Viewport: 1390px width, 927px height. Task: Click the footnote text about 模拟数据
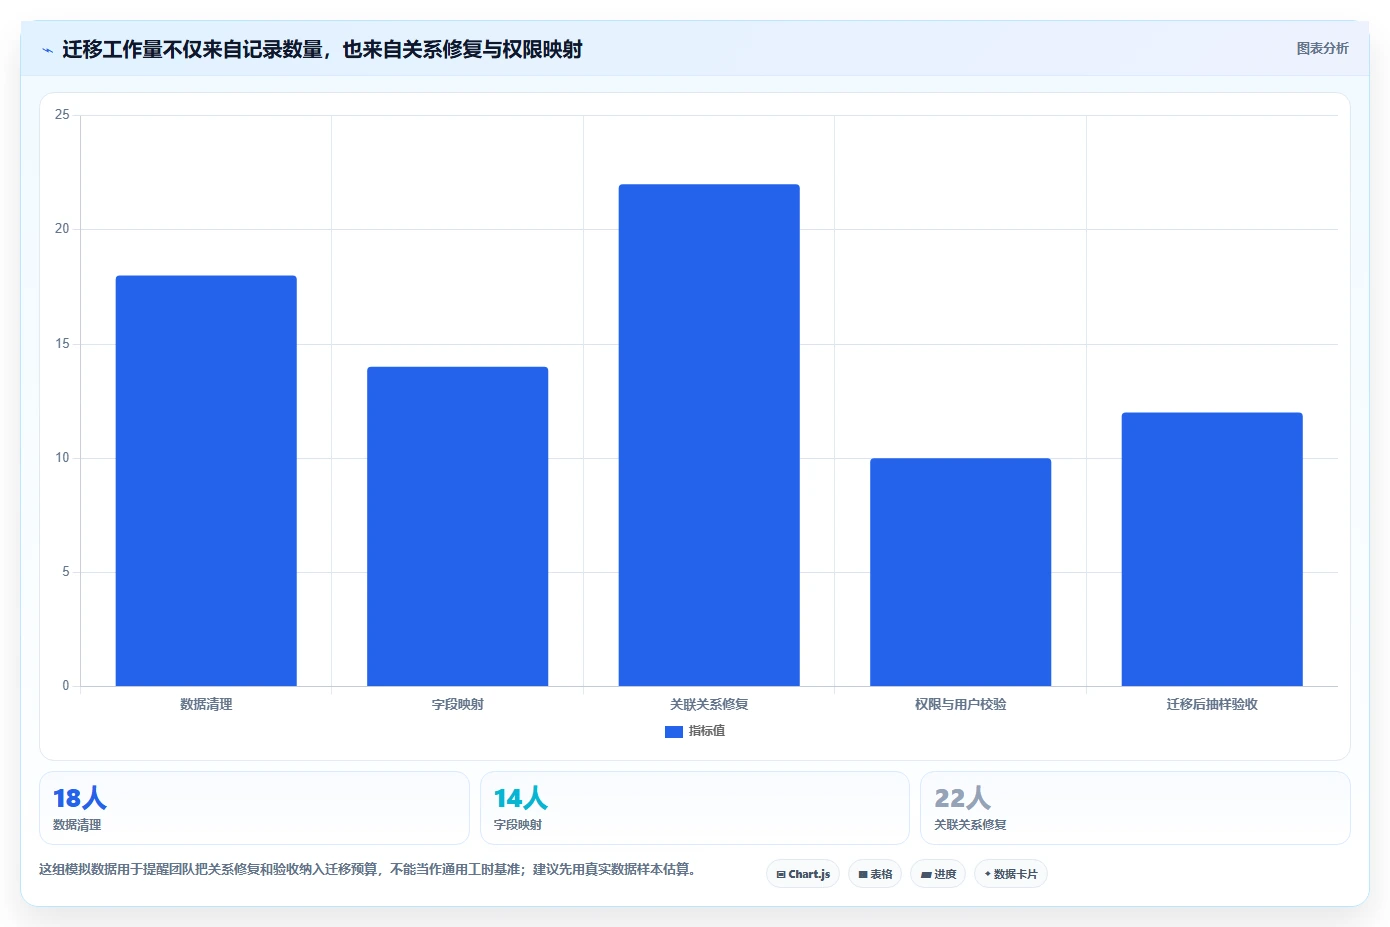click(367, 869)
